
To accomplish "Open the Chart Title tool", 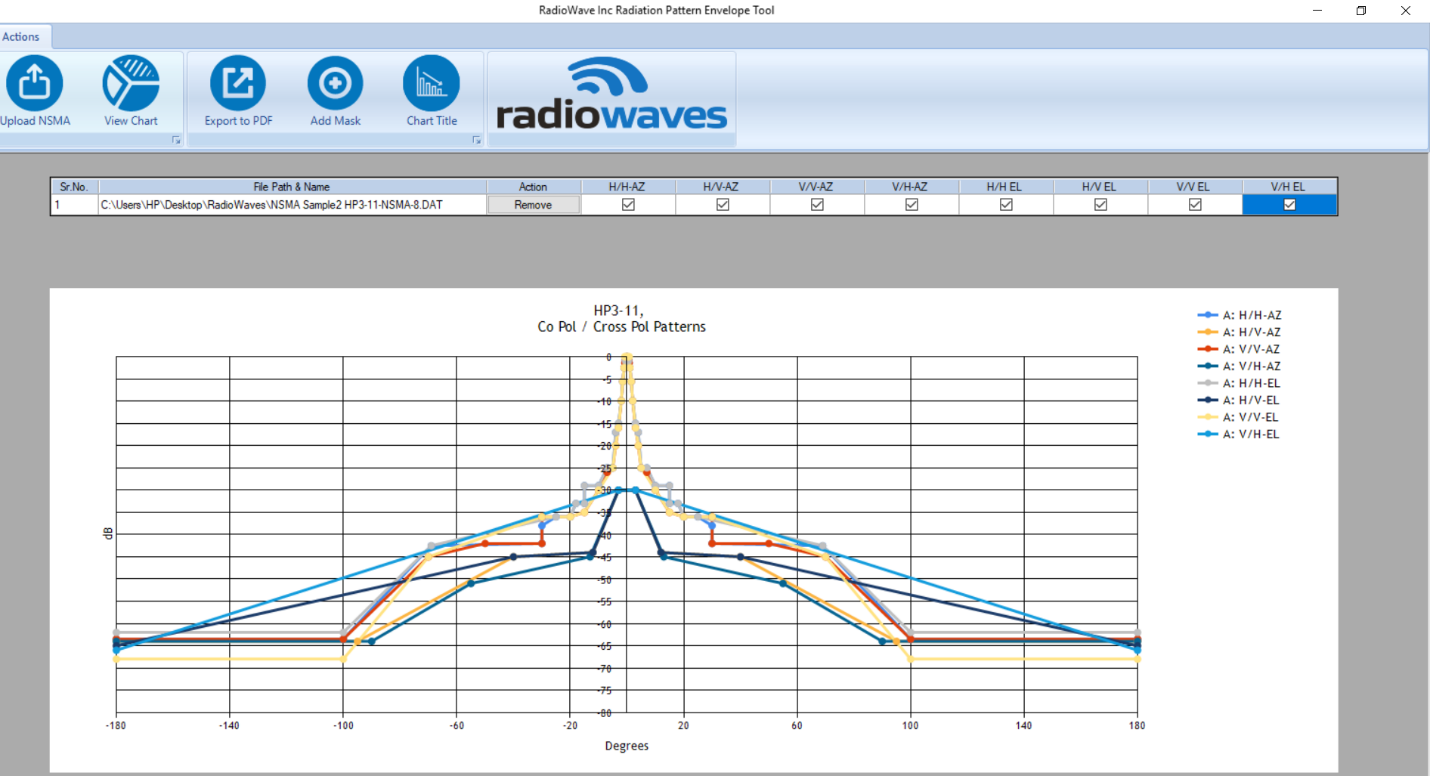I will (432, 83).
